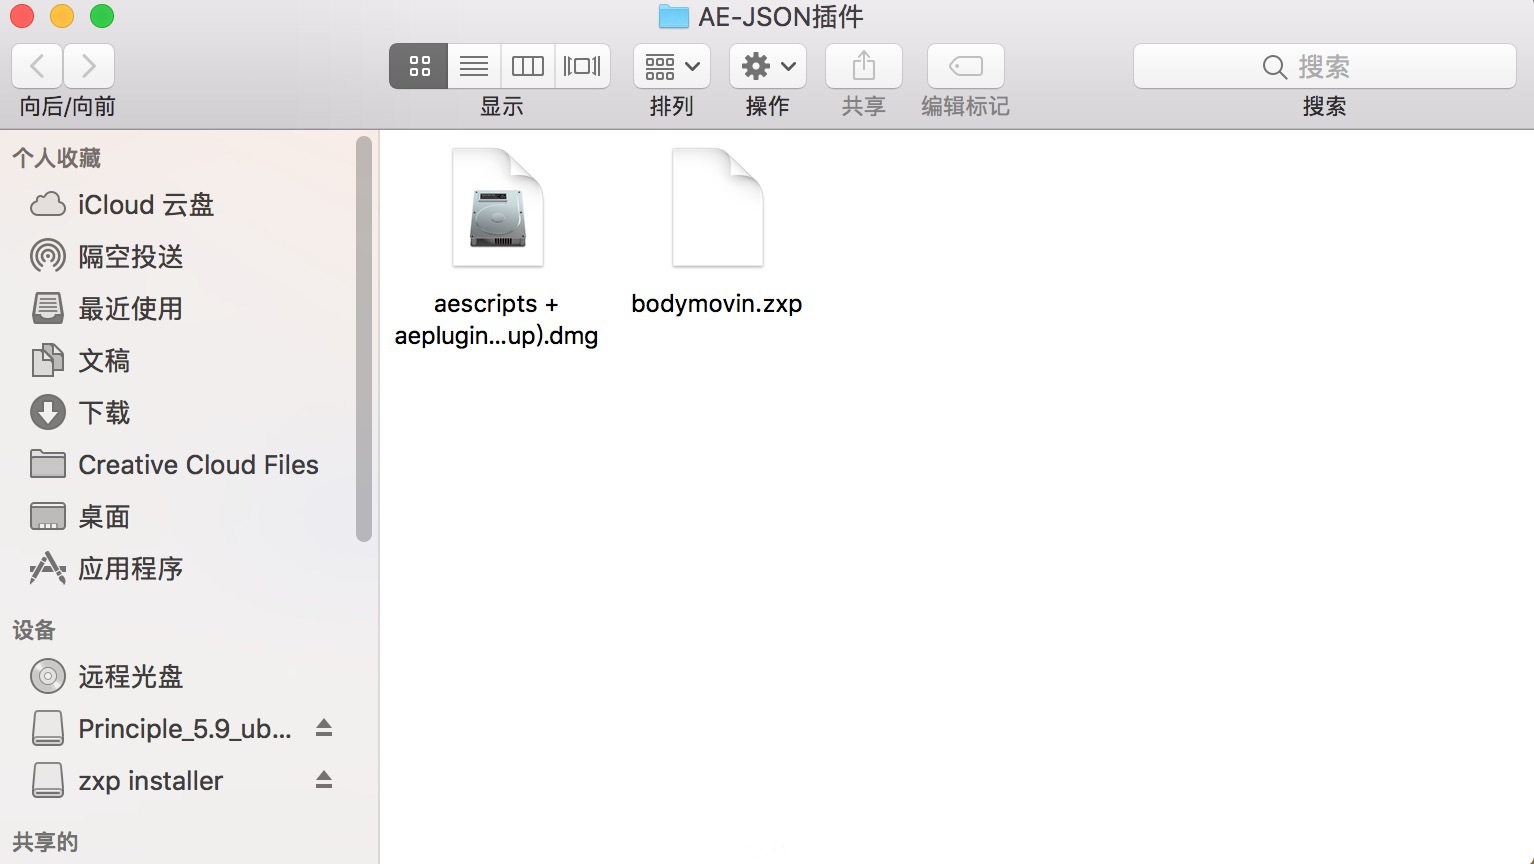
Task: Open 下载 Downloads folder in sidebar
Action: (x=104, y=413)
